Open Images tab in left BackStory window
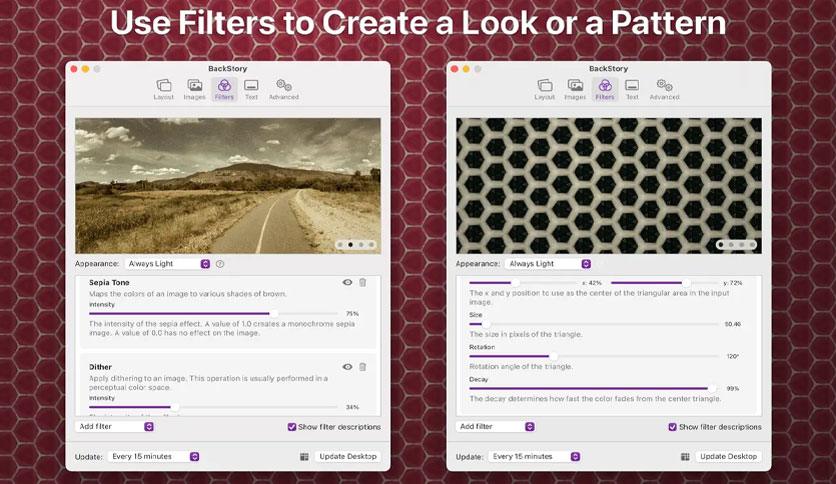 (x=194, y=89)
